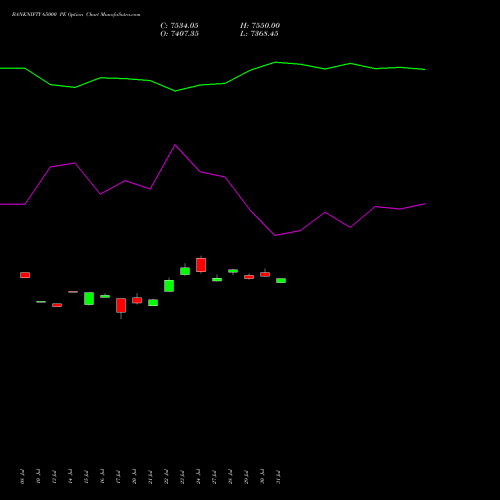Click the 27 Jul date label
Viewport: 500px width, 500px height.
(x=214, y=477)
